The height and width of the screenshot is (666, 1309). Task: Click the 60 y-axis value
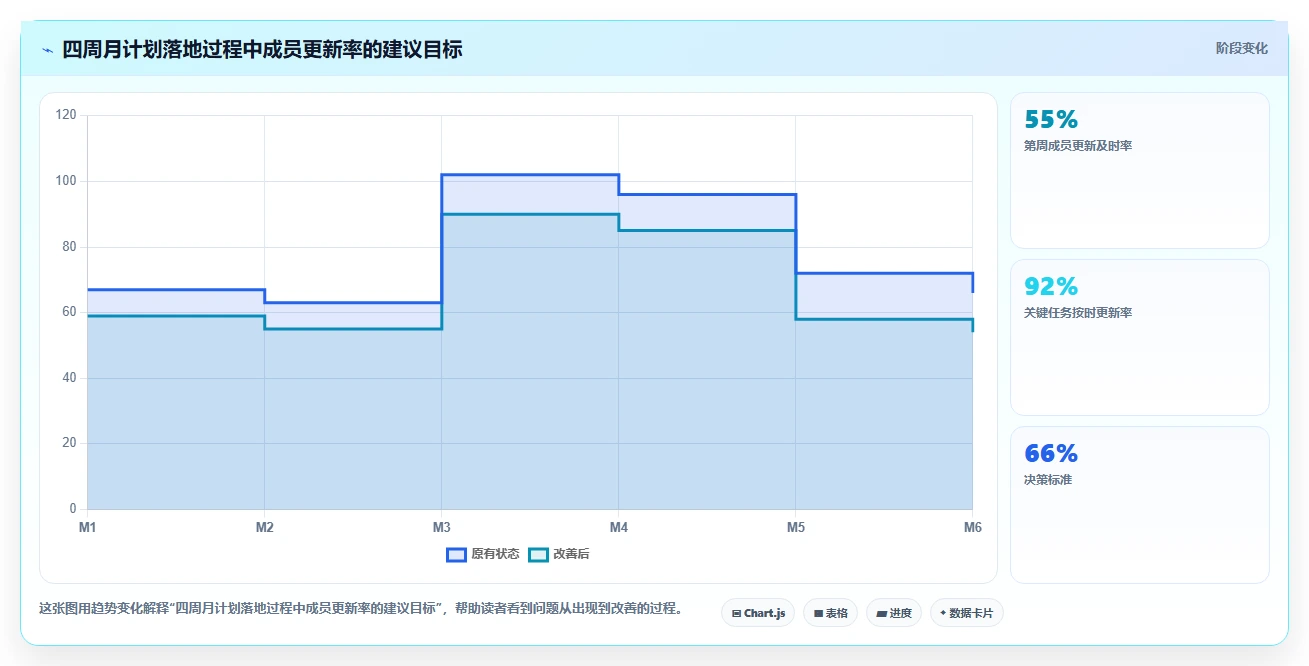69,312
